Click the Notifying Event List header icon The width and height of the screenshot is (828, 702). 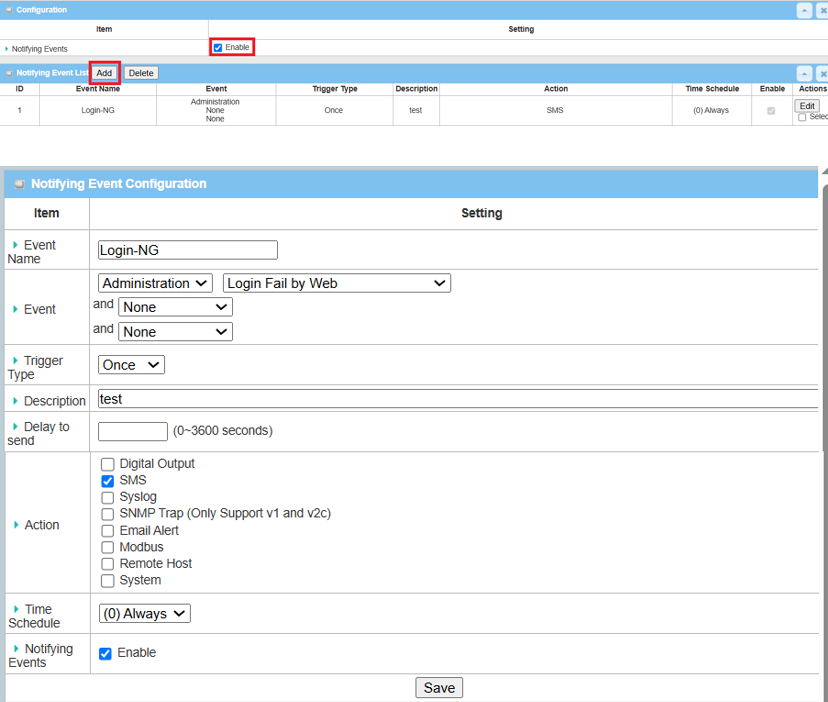pos(9,73)
